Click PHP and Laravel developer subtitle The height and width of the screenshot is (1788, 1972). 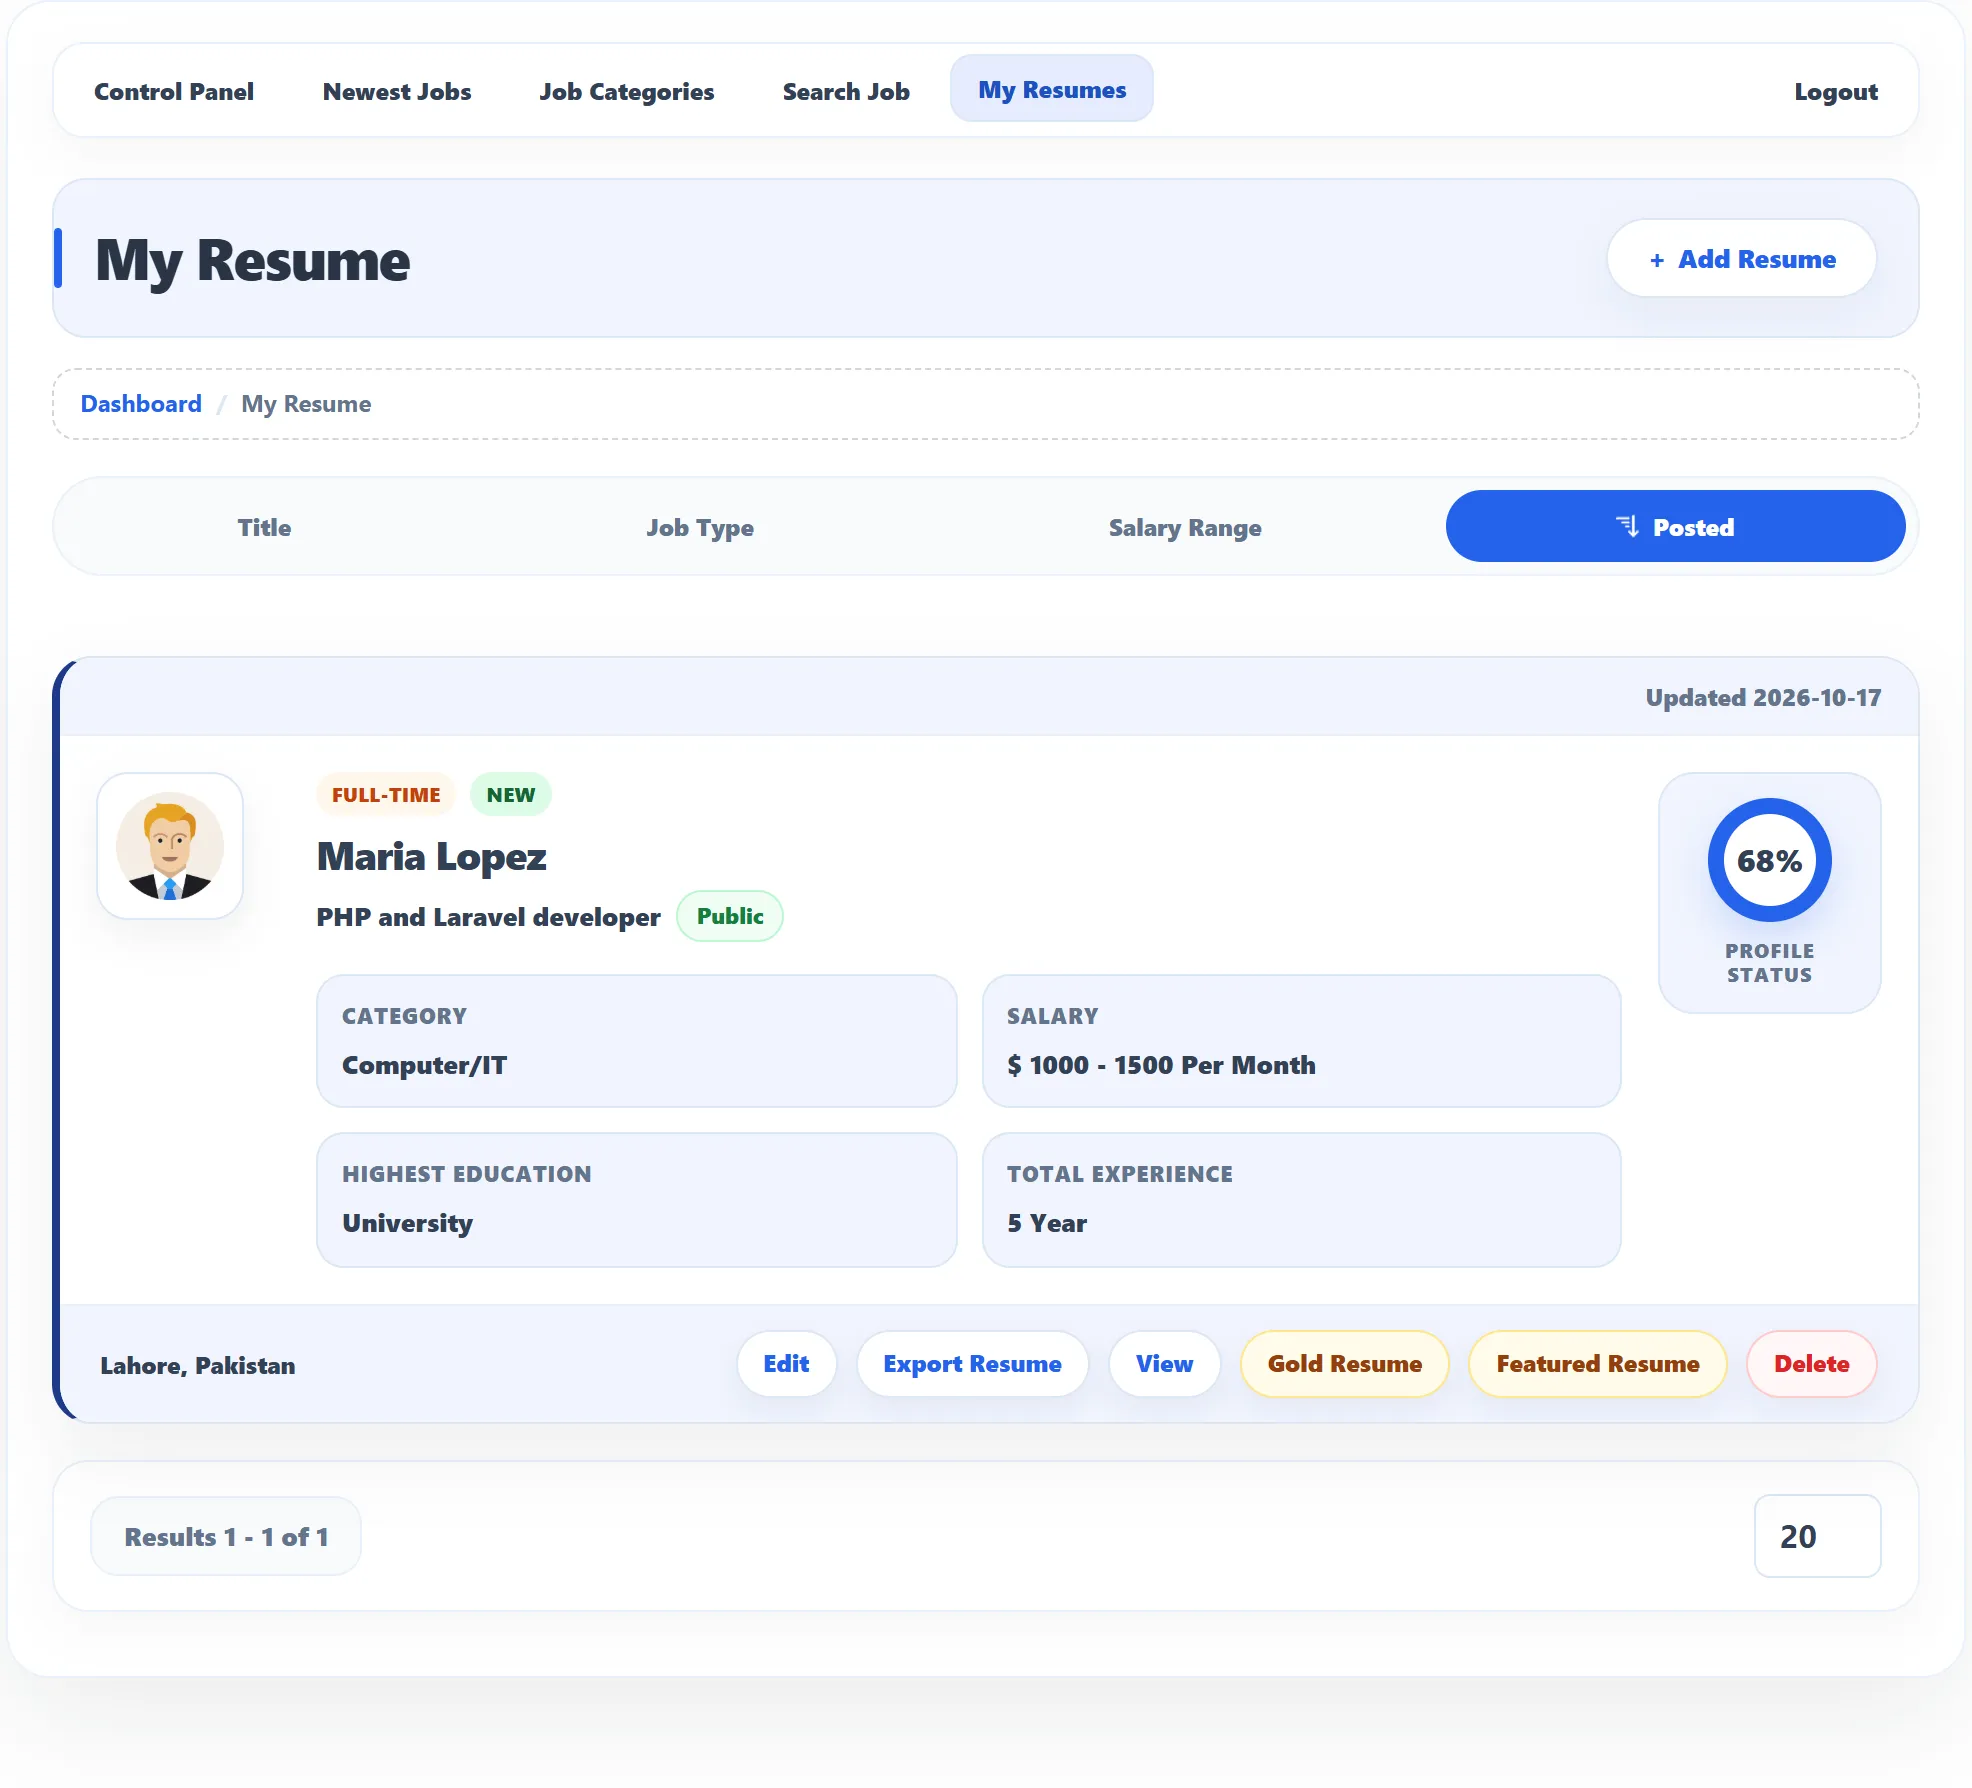point(488,917)
